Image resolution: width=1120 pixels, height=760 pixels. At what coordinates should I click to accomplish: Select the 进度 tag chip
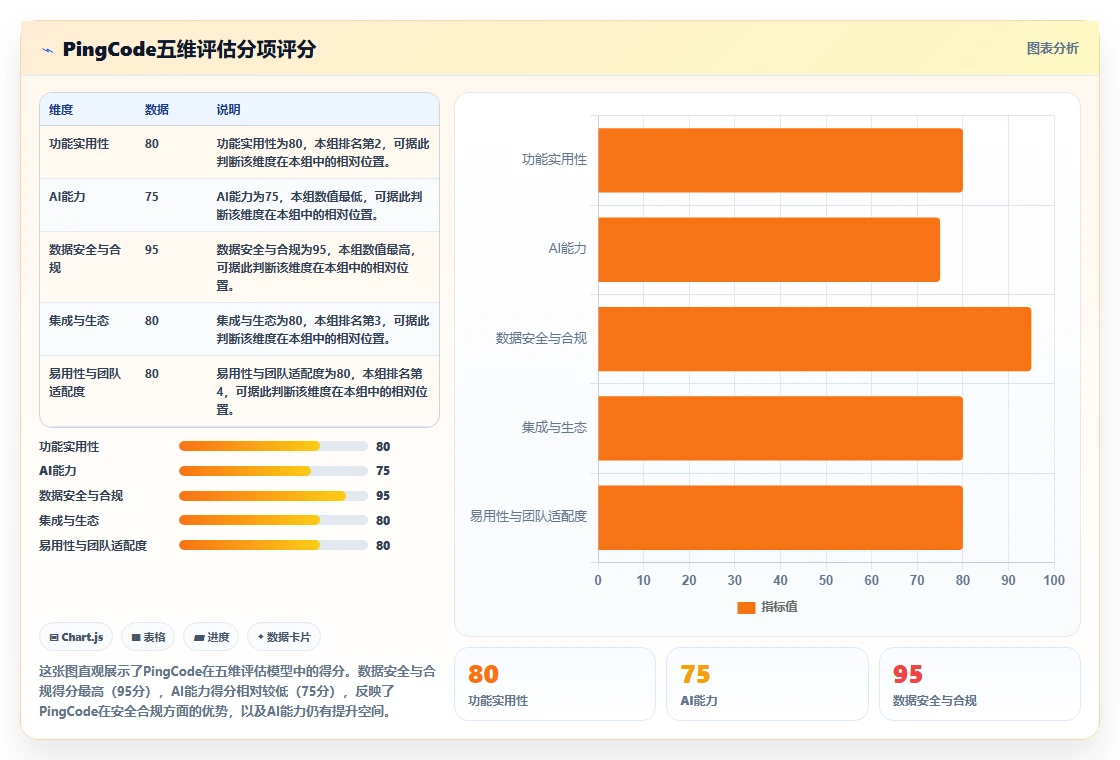tap(211, 637)
